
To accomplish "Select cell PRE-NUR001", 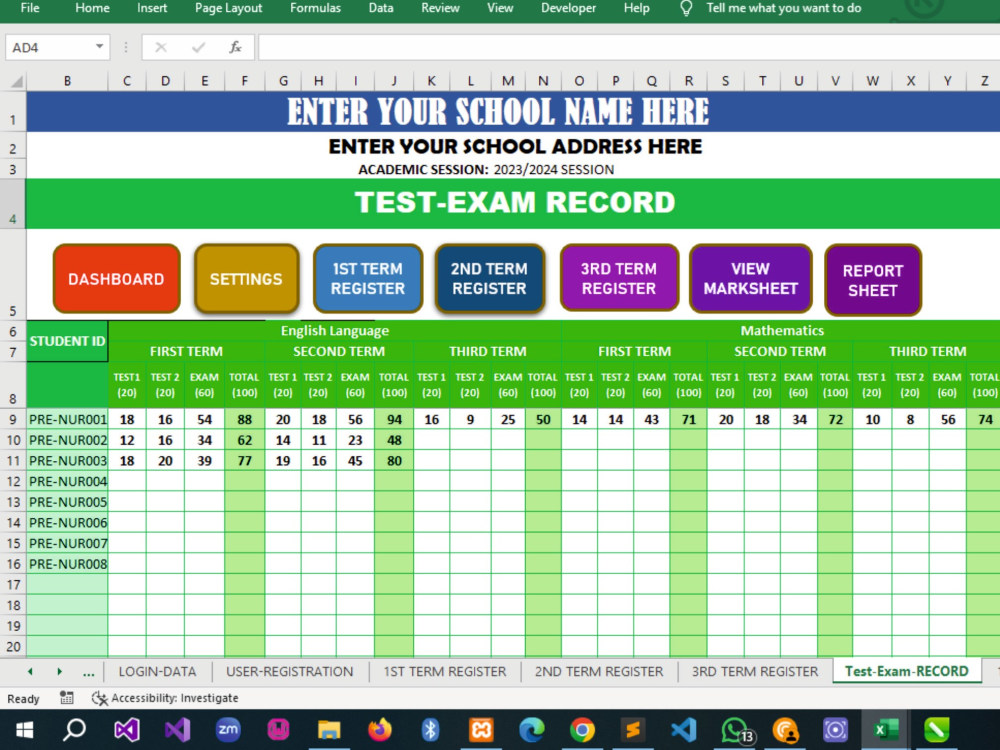I will click(x=68, y=420).
